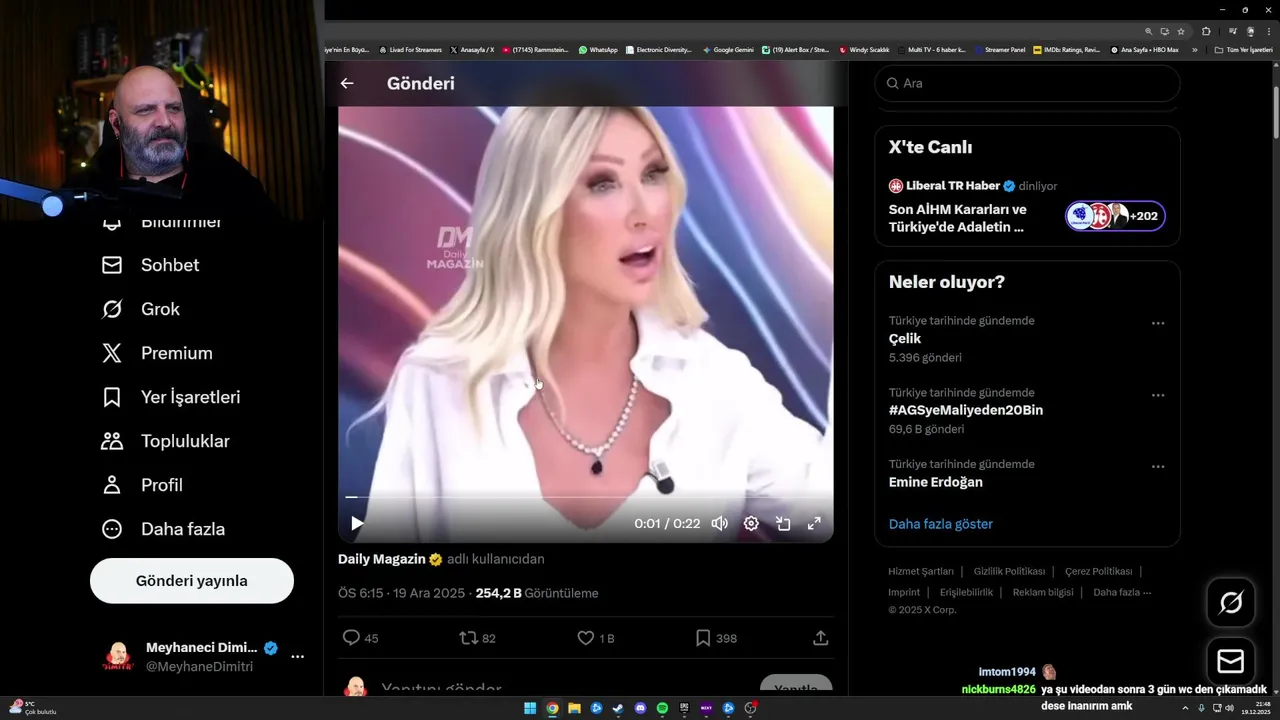This screenshot has height=720, width=1280.
Task: Click the Gönderi yayınla button
Action: [192, 581]
